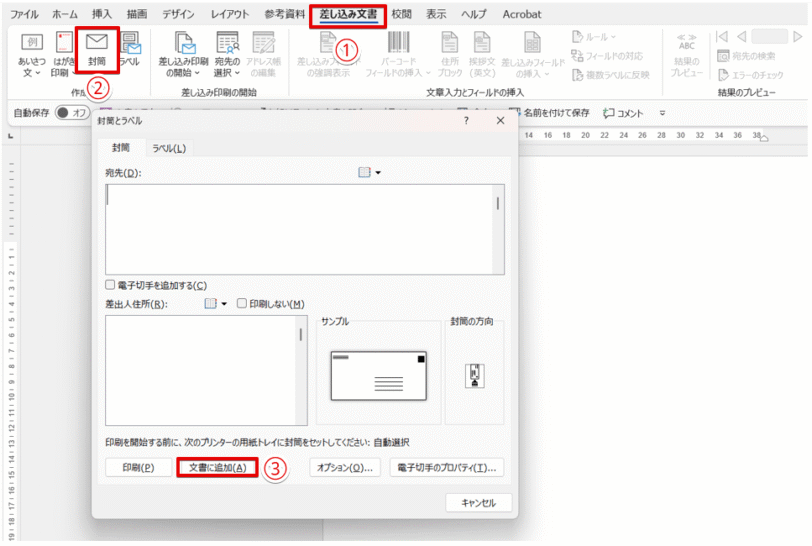Toggle 自動保存 autosave switch

[x=72, y=112]
